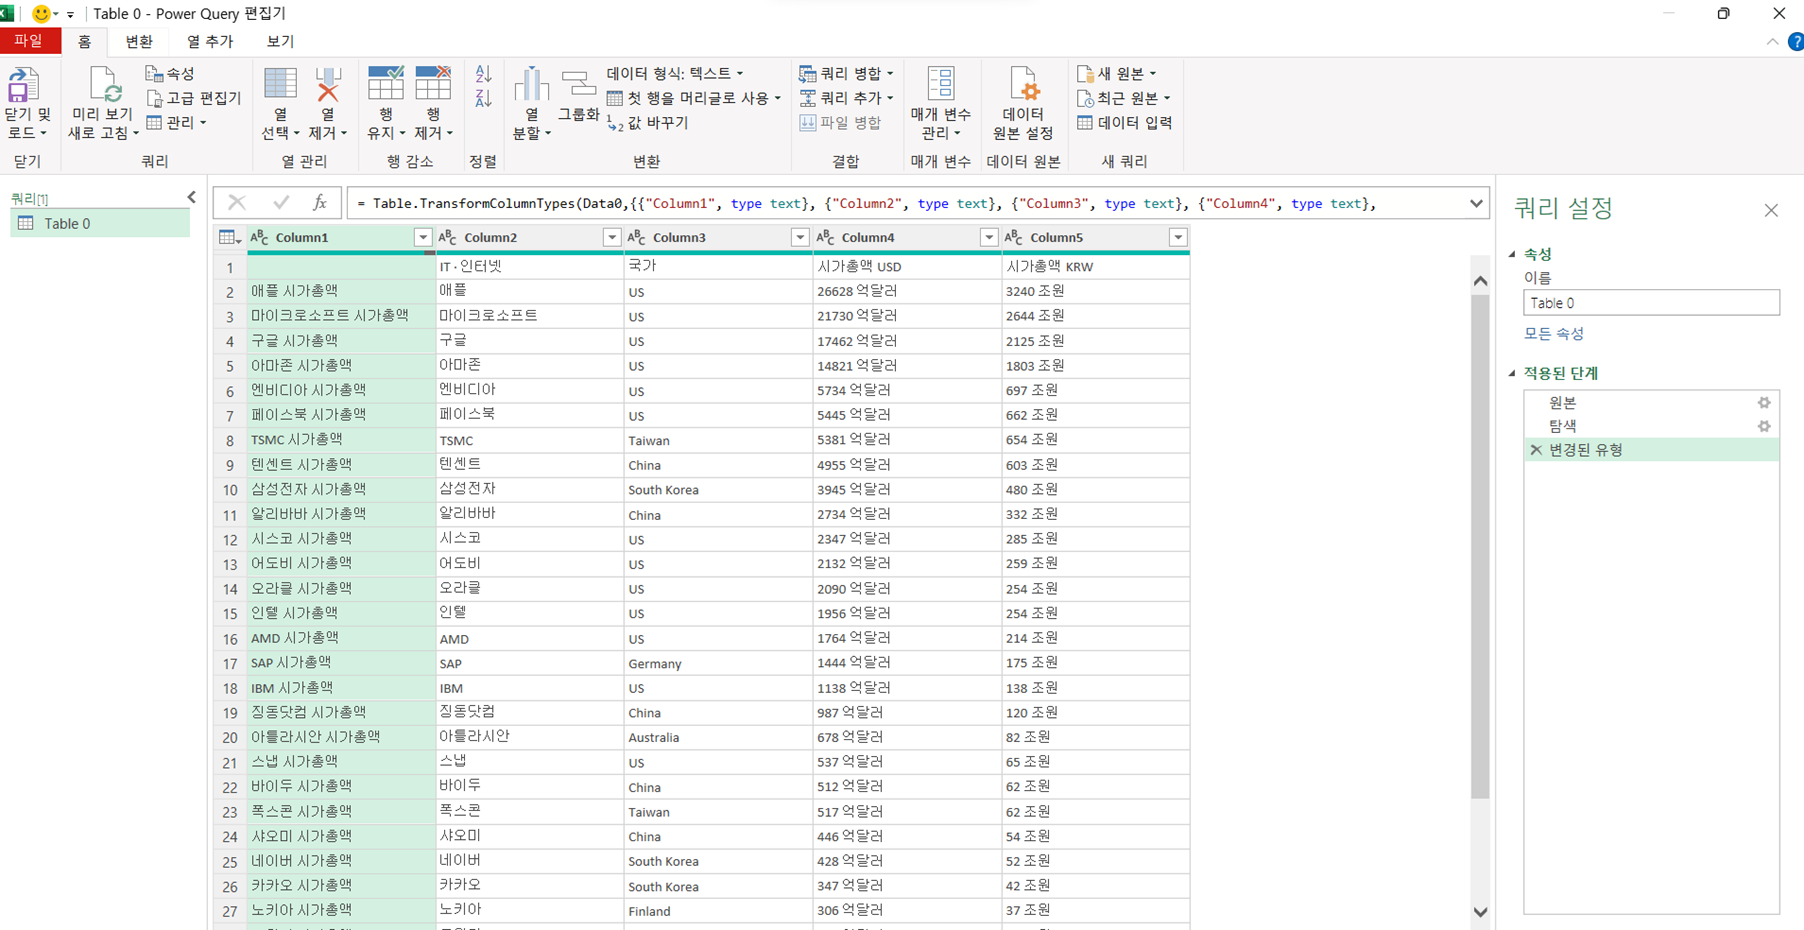Open the New Source (새 원본) dropdown
This screenshot has width=1804, height=930.
1116,74
